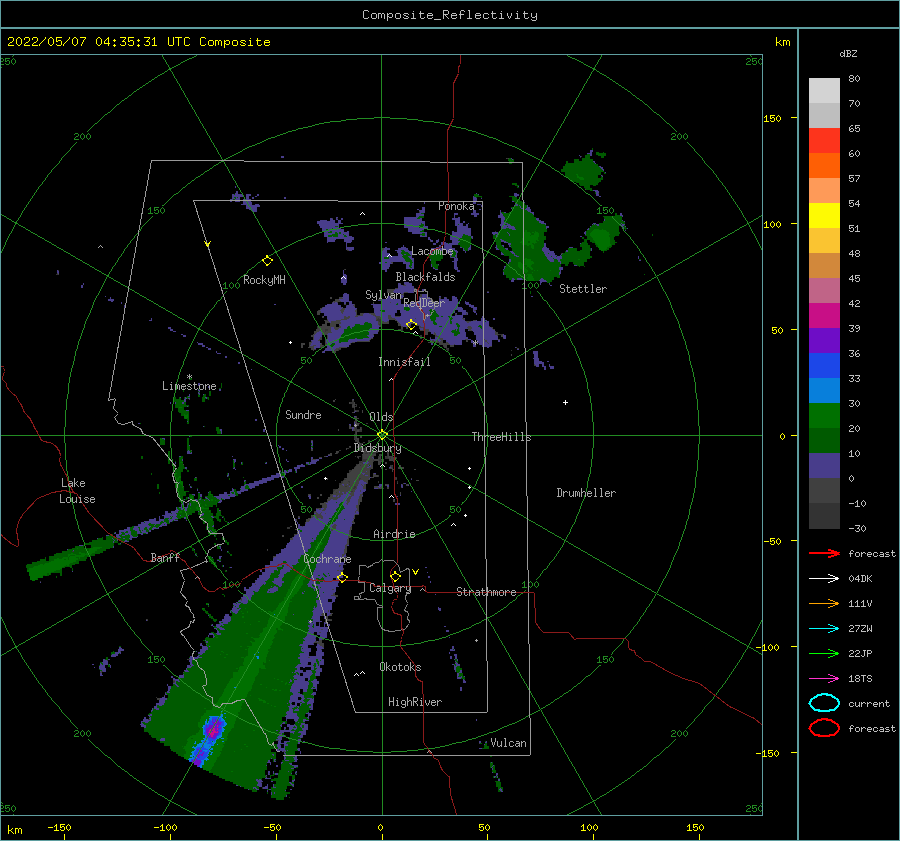Click the Didsbury label
900x841 pixels.
[x=377, y=448]
